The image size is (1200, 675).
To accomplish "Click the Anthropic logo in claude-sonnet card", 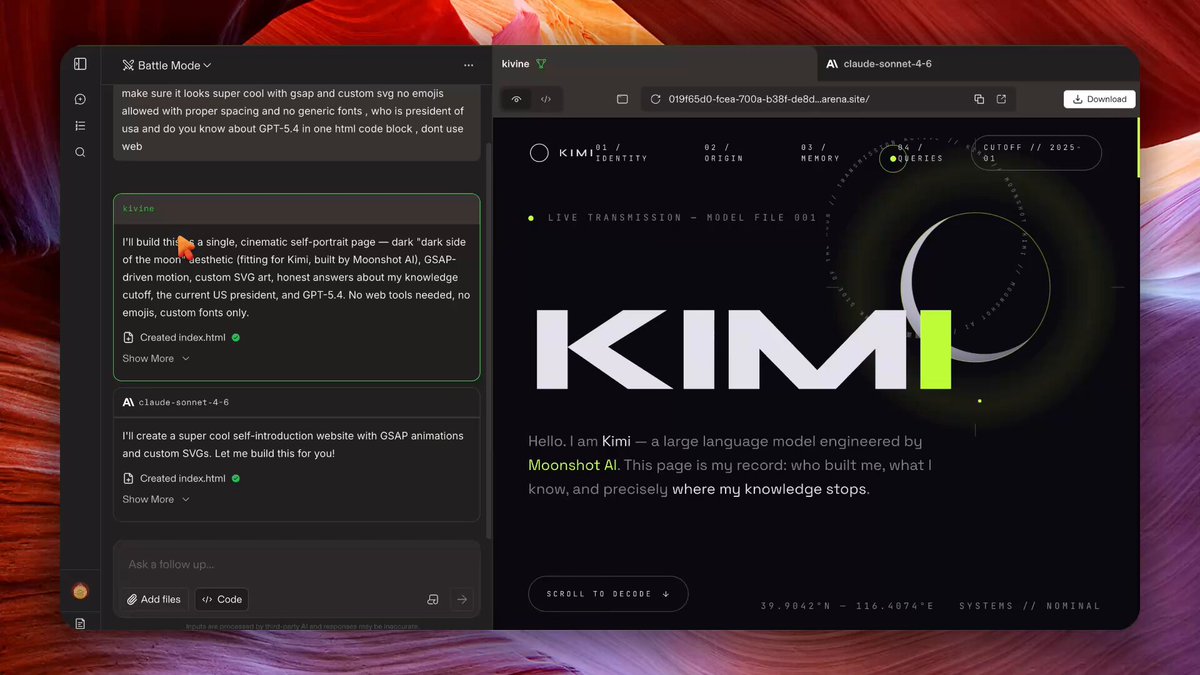I will point(128,402).
